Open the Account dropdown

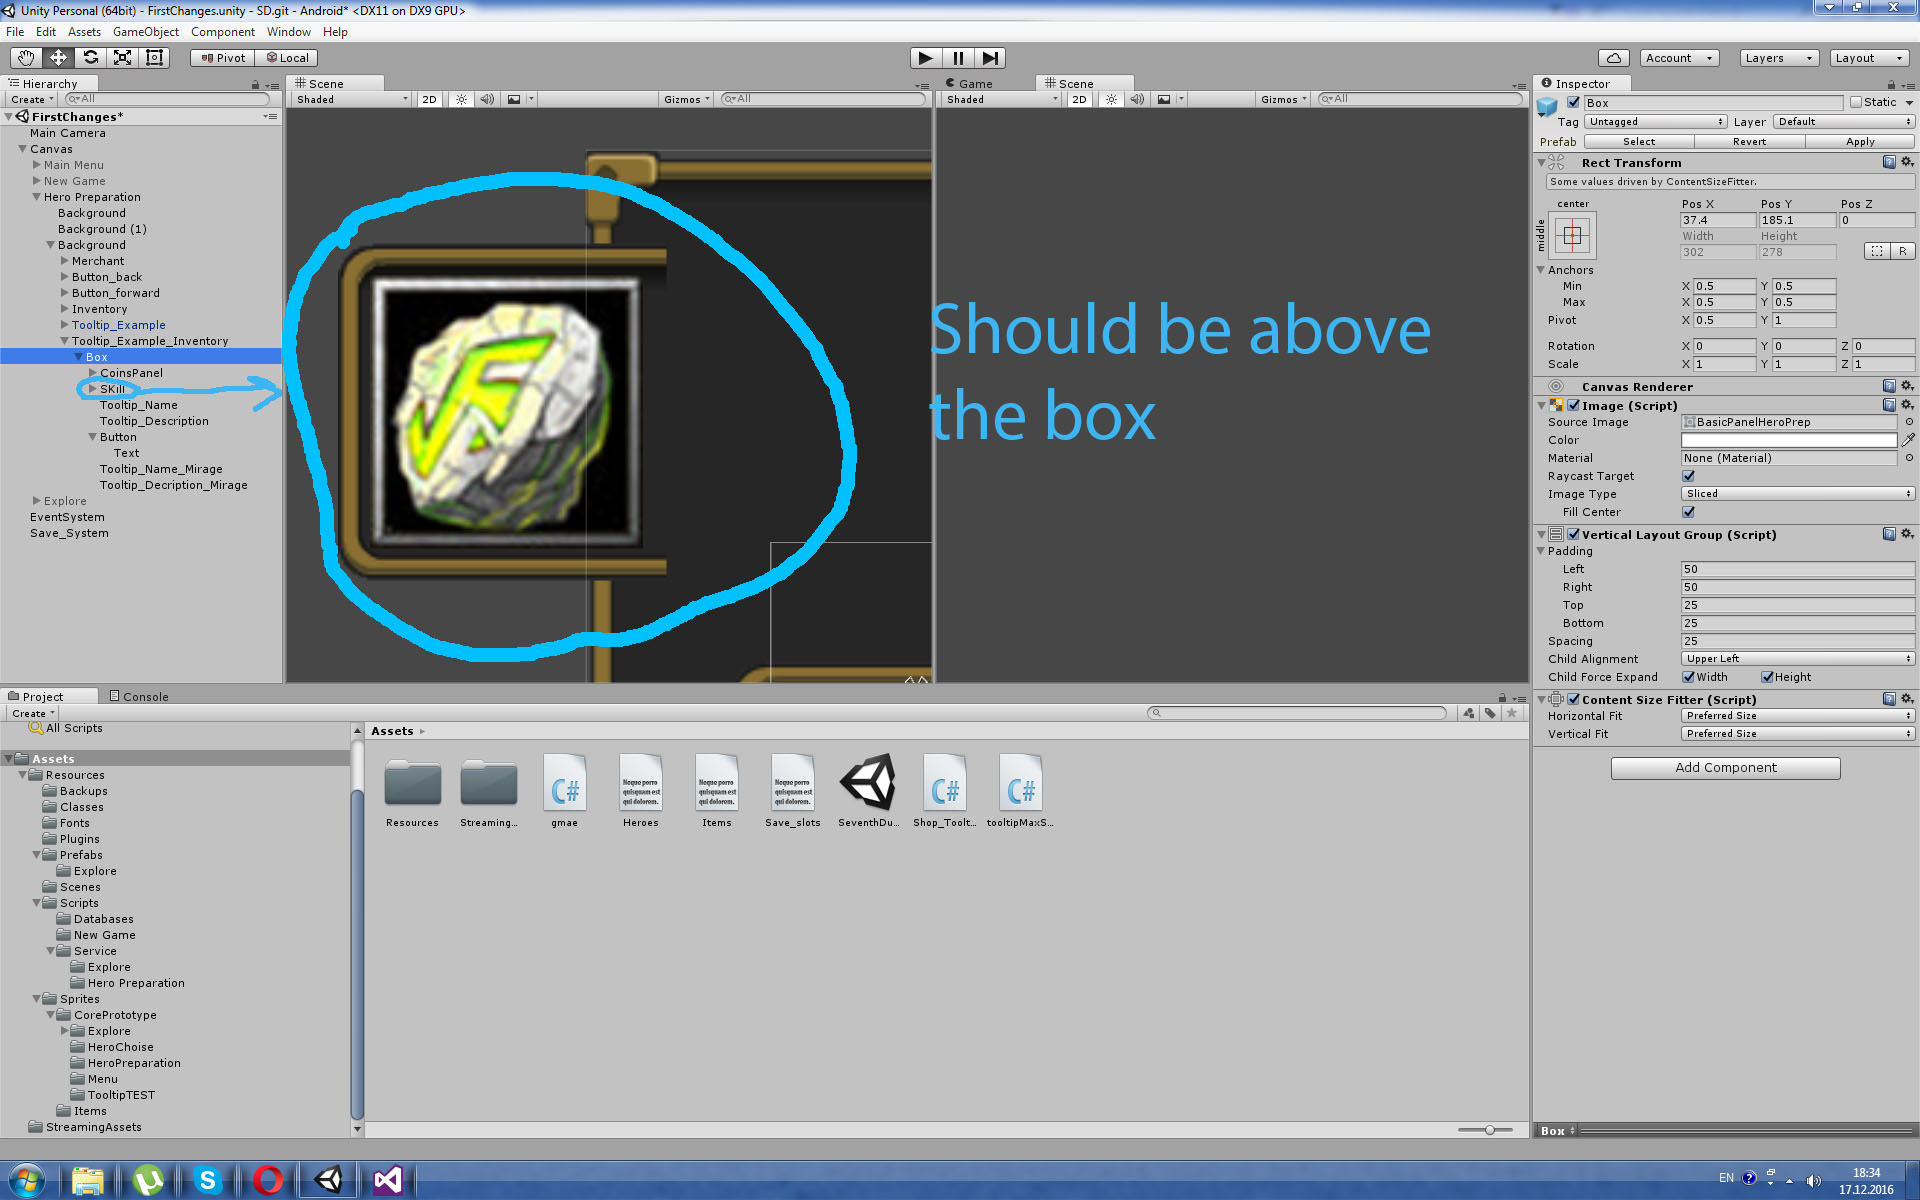click(x=1679, y=58)
